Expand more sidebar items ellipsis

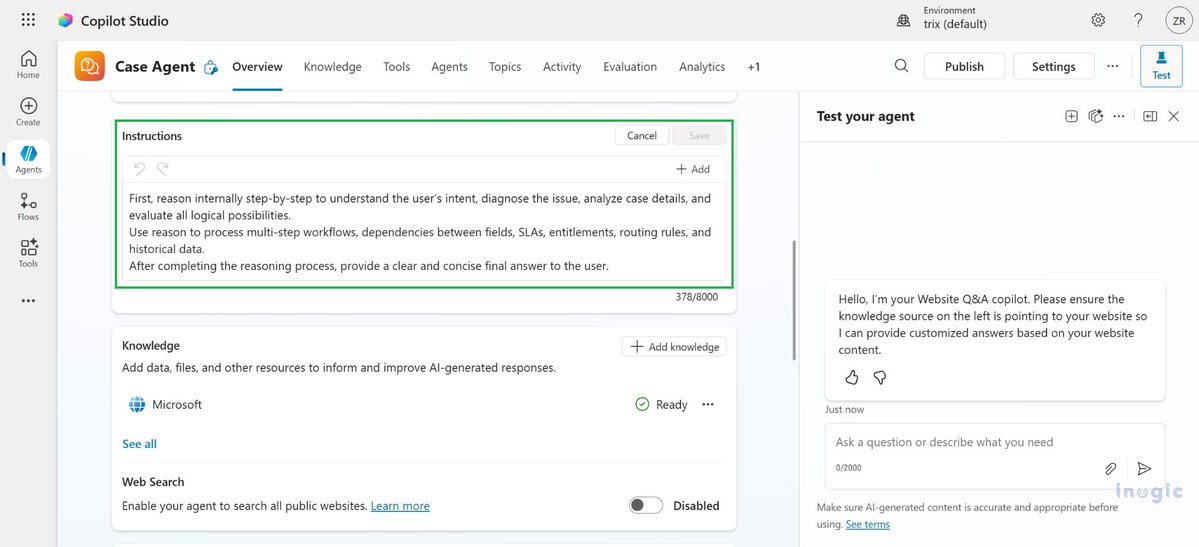coord(28,301)
